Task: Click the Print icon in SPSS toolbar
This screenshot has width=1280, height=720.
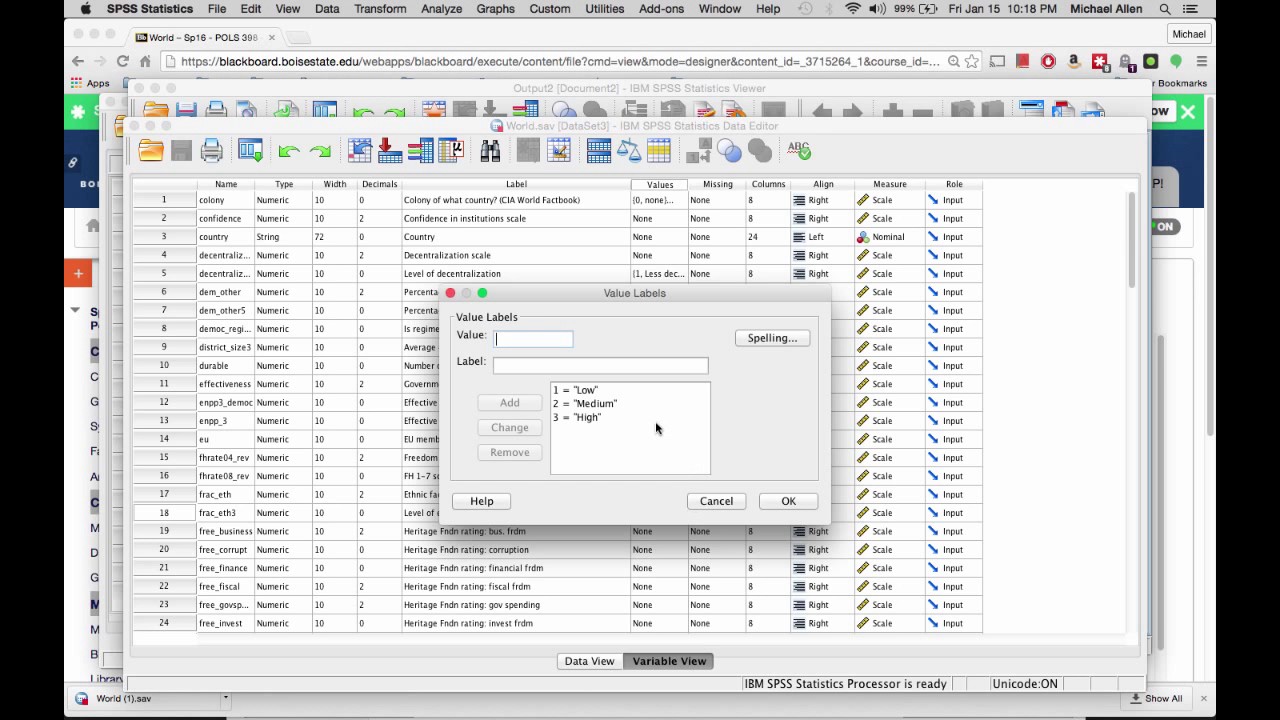Action: [x=212, y=151]
